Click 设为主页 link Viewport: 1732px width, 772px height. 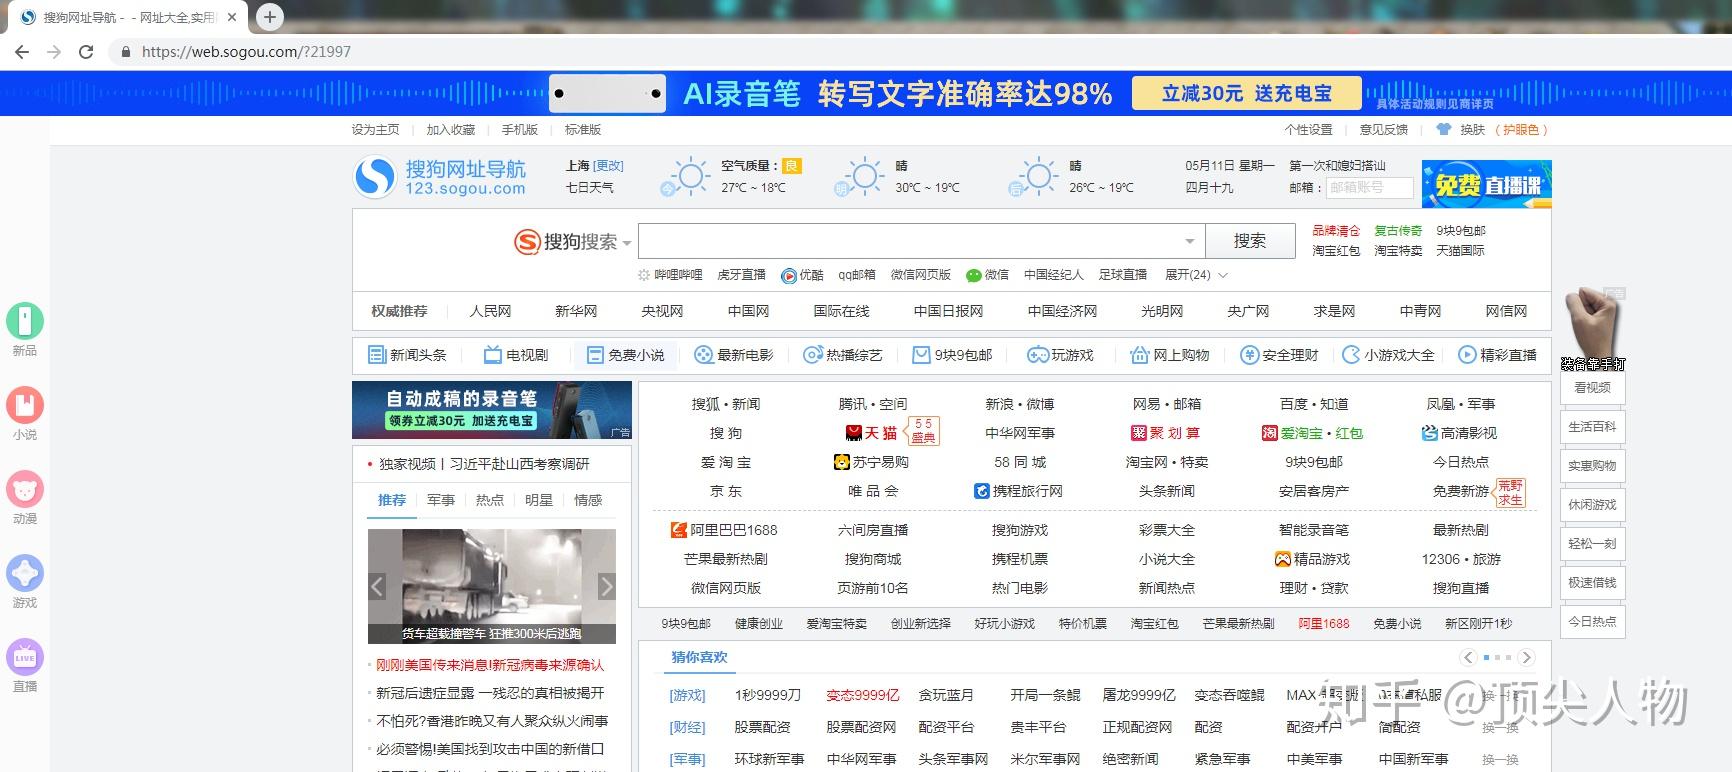[x=375, y=130]
